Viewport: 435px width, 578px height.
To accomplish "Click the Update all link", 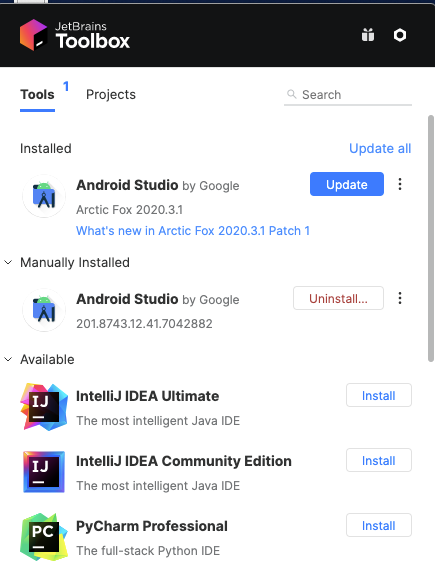I will [380, 149].
